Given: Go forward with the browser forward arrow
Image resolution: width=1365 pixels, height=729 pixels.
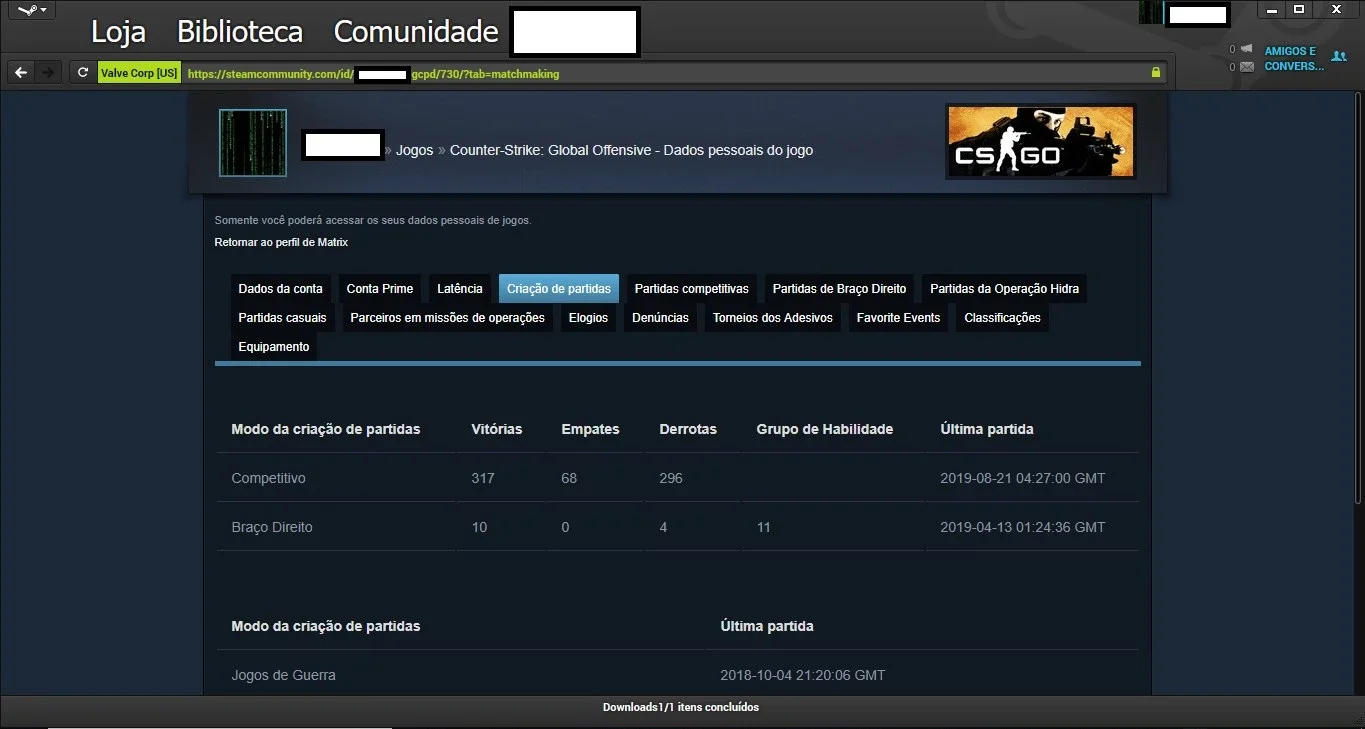Looking at the screenshot, I should pos(47,73).
